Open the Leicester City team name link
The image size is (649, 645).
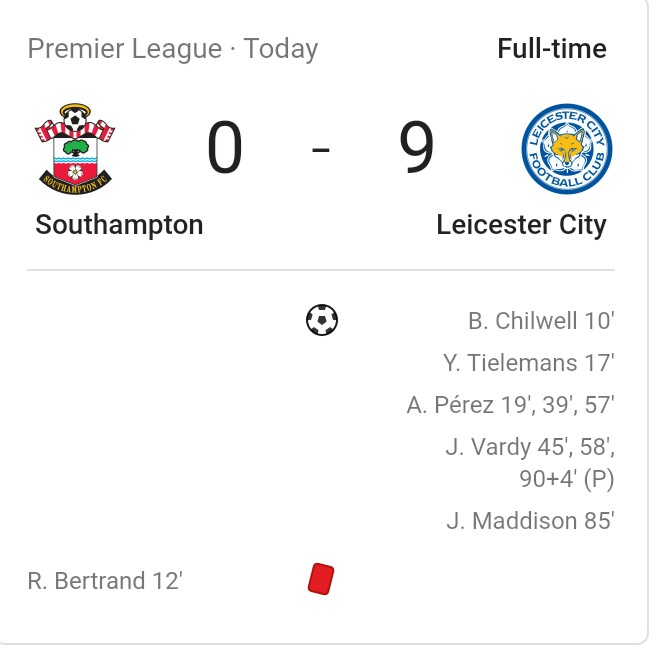pyautogui.click(x=521, y=224)
